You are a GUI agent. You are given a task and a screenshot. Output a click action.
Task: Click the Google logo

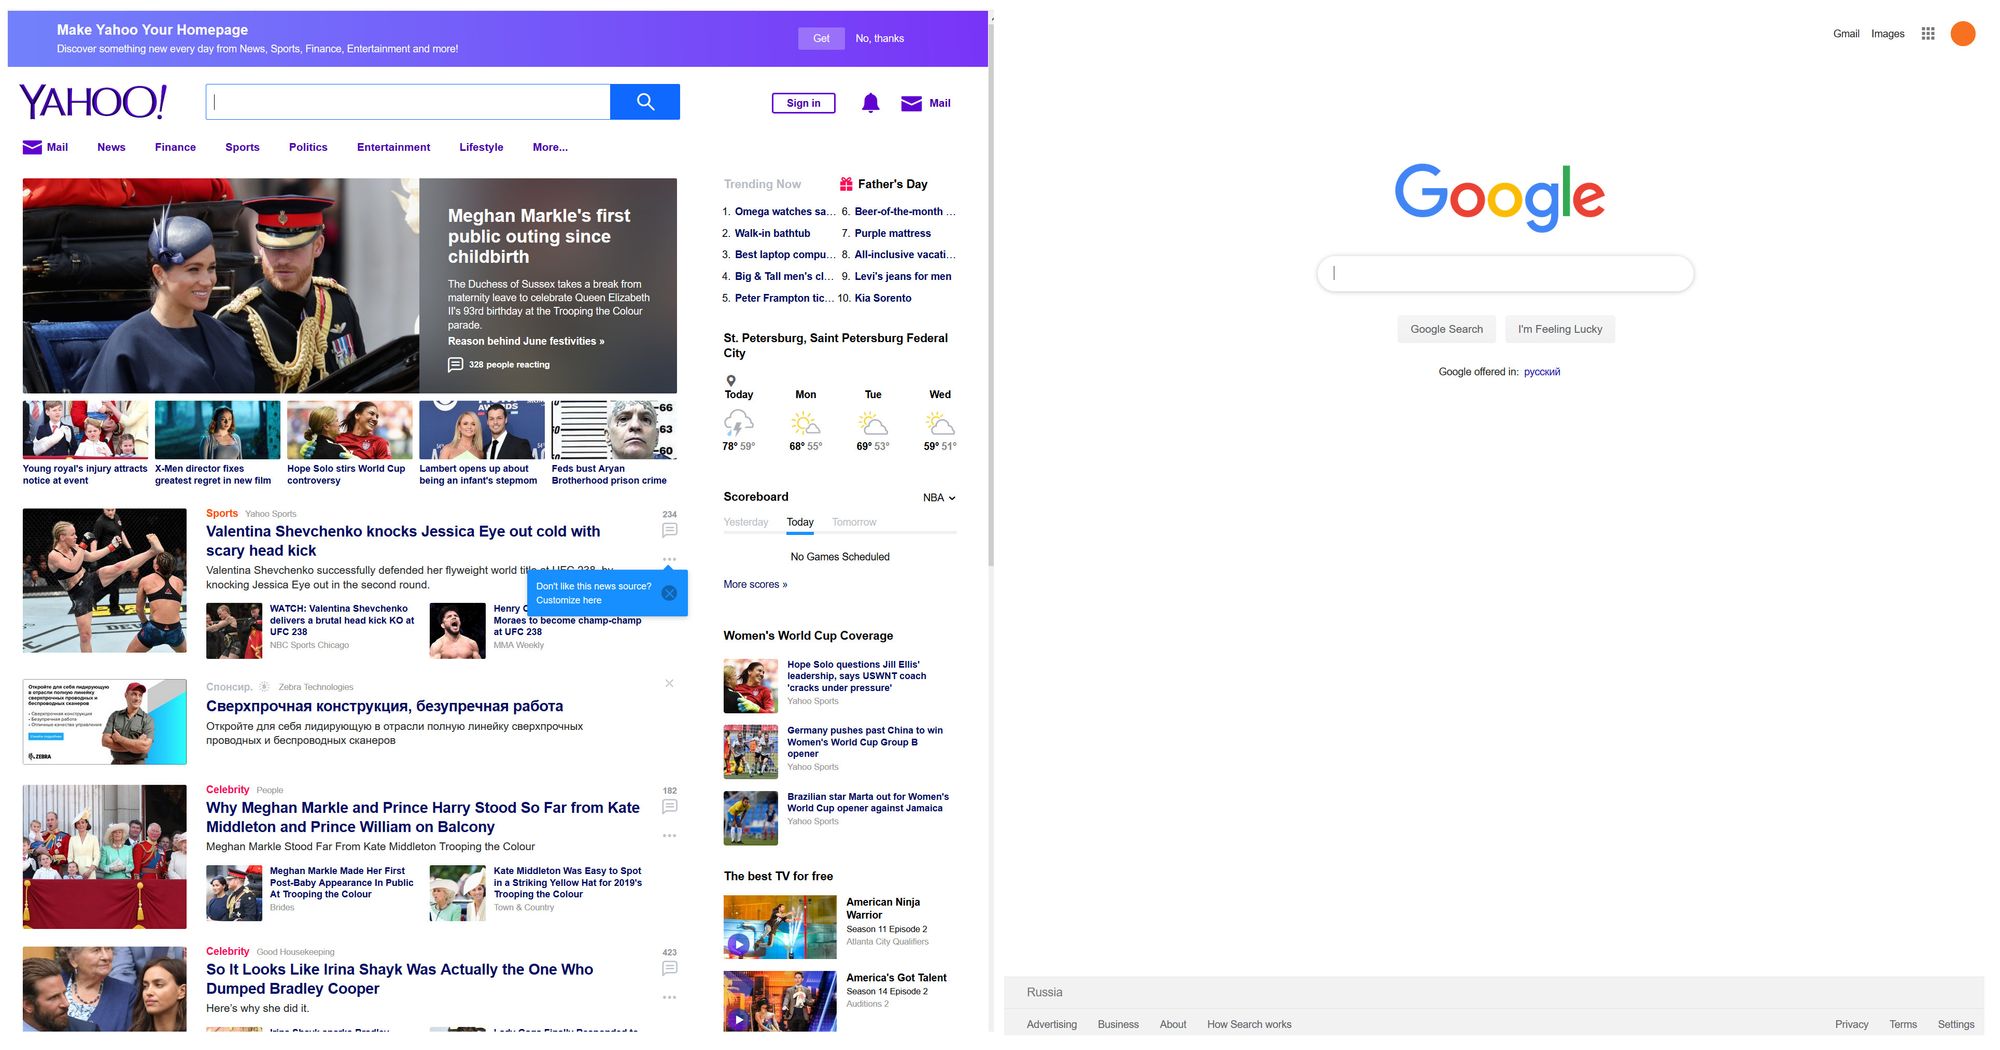[x=1499, y=197]
